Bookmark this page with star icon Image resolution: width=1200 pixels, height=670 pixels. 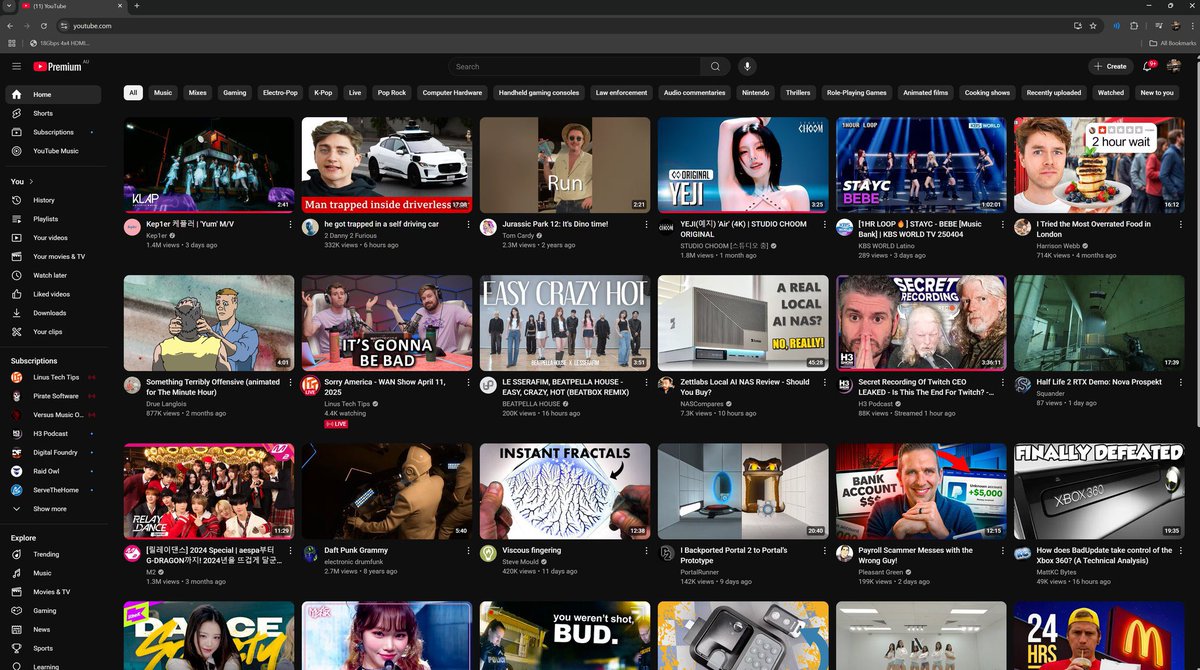coord(1093,25)
